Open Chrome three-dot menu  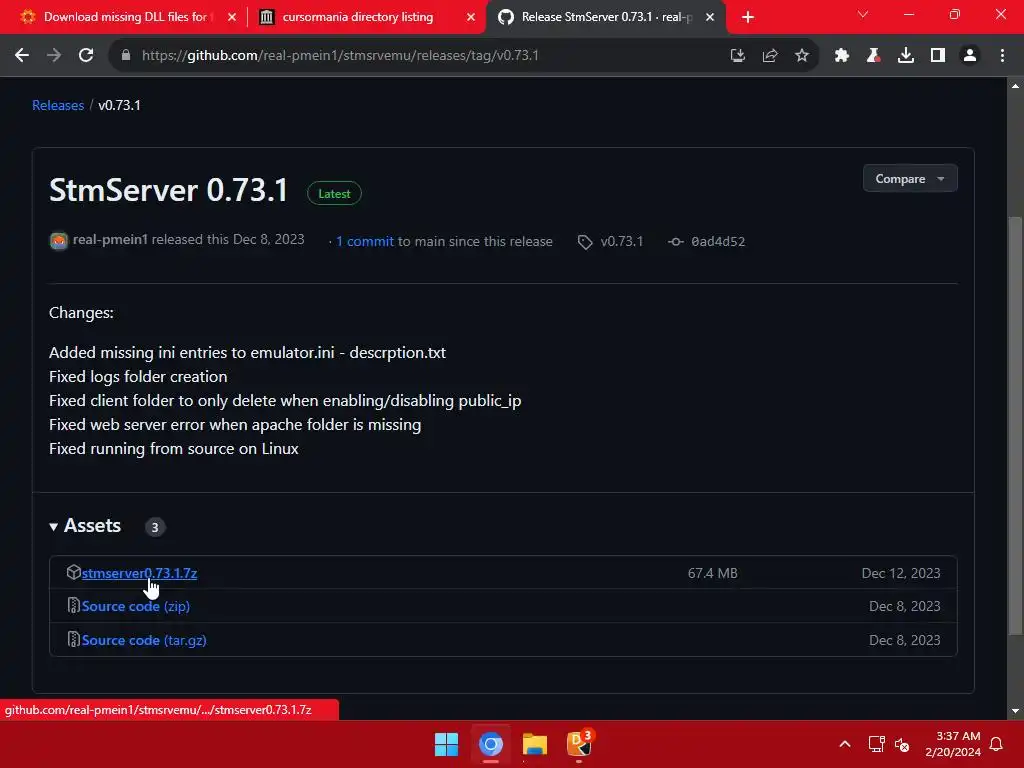pos(1002,56)
